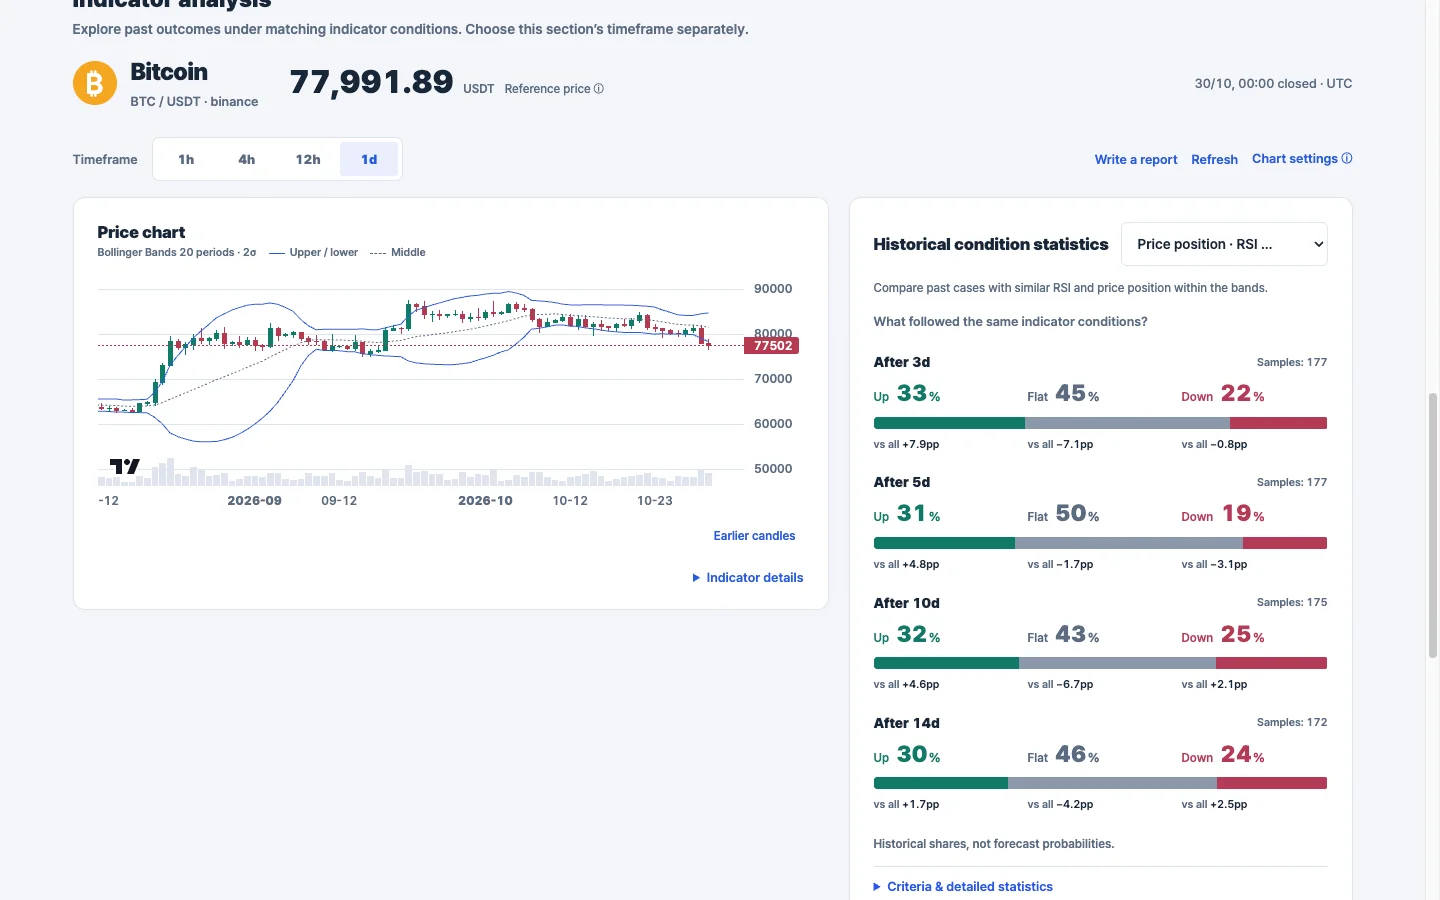Click the After 3d outcome distribution bar

tap(1100, 423)
